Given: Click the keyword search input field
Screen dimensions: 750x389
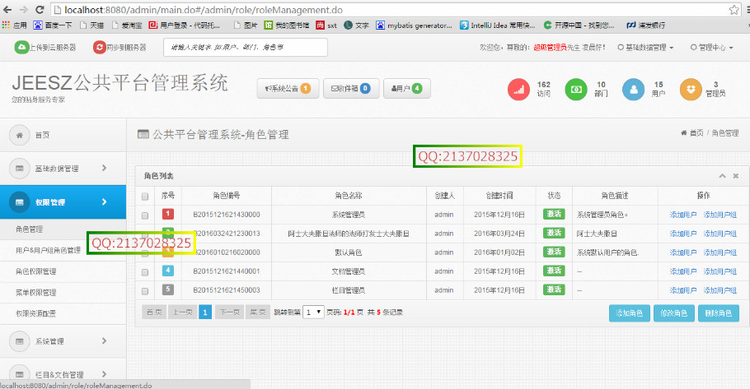Looking at the screenshot, I should [245, 47].
